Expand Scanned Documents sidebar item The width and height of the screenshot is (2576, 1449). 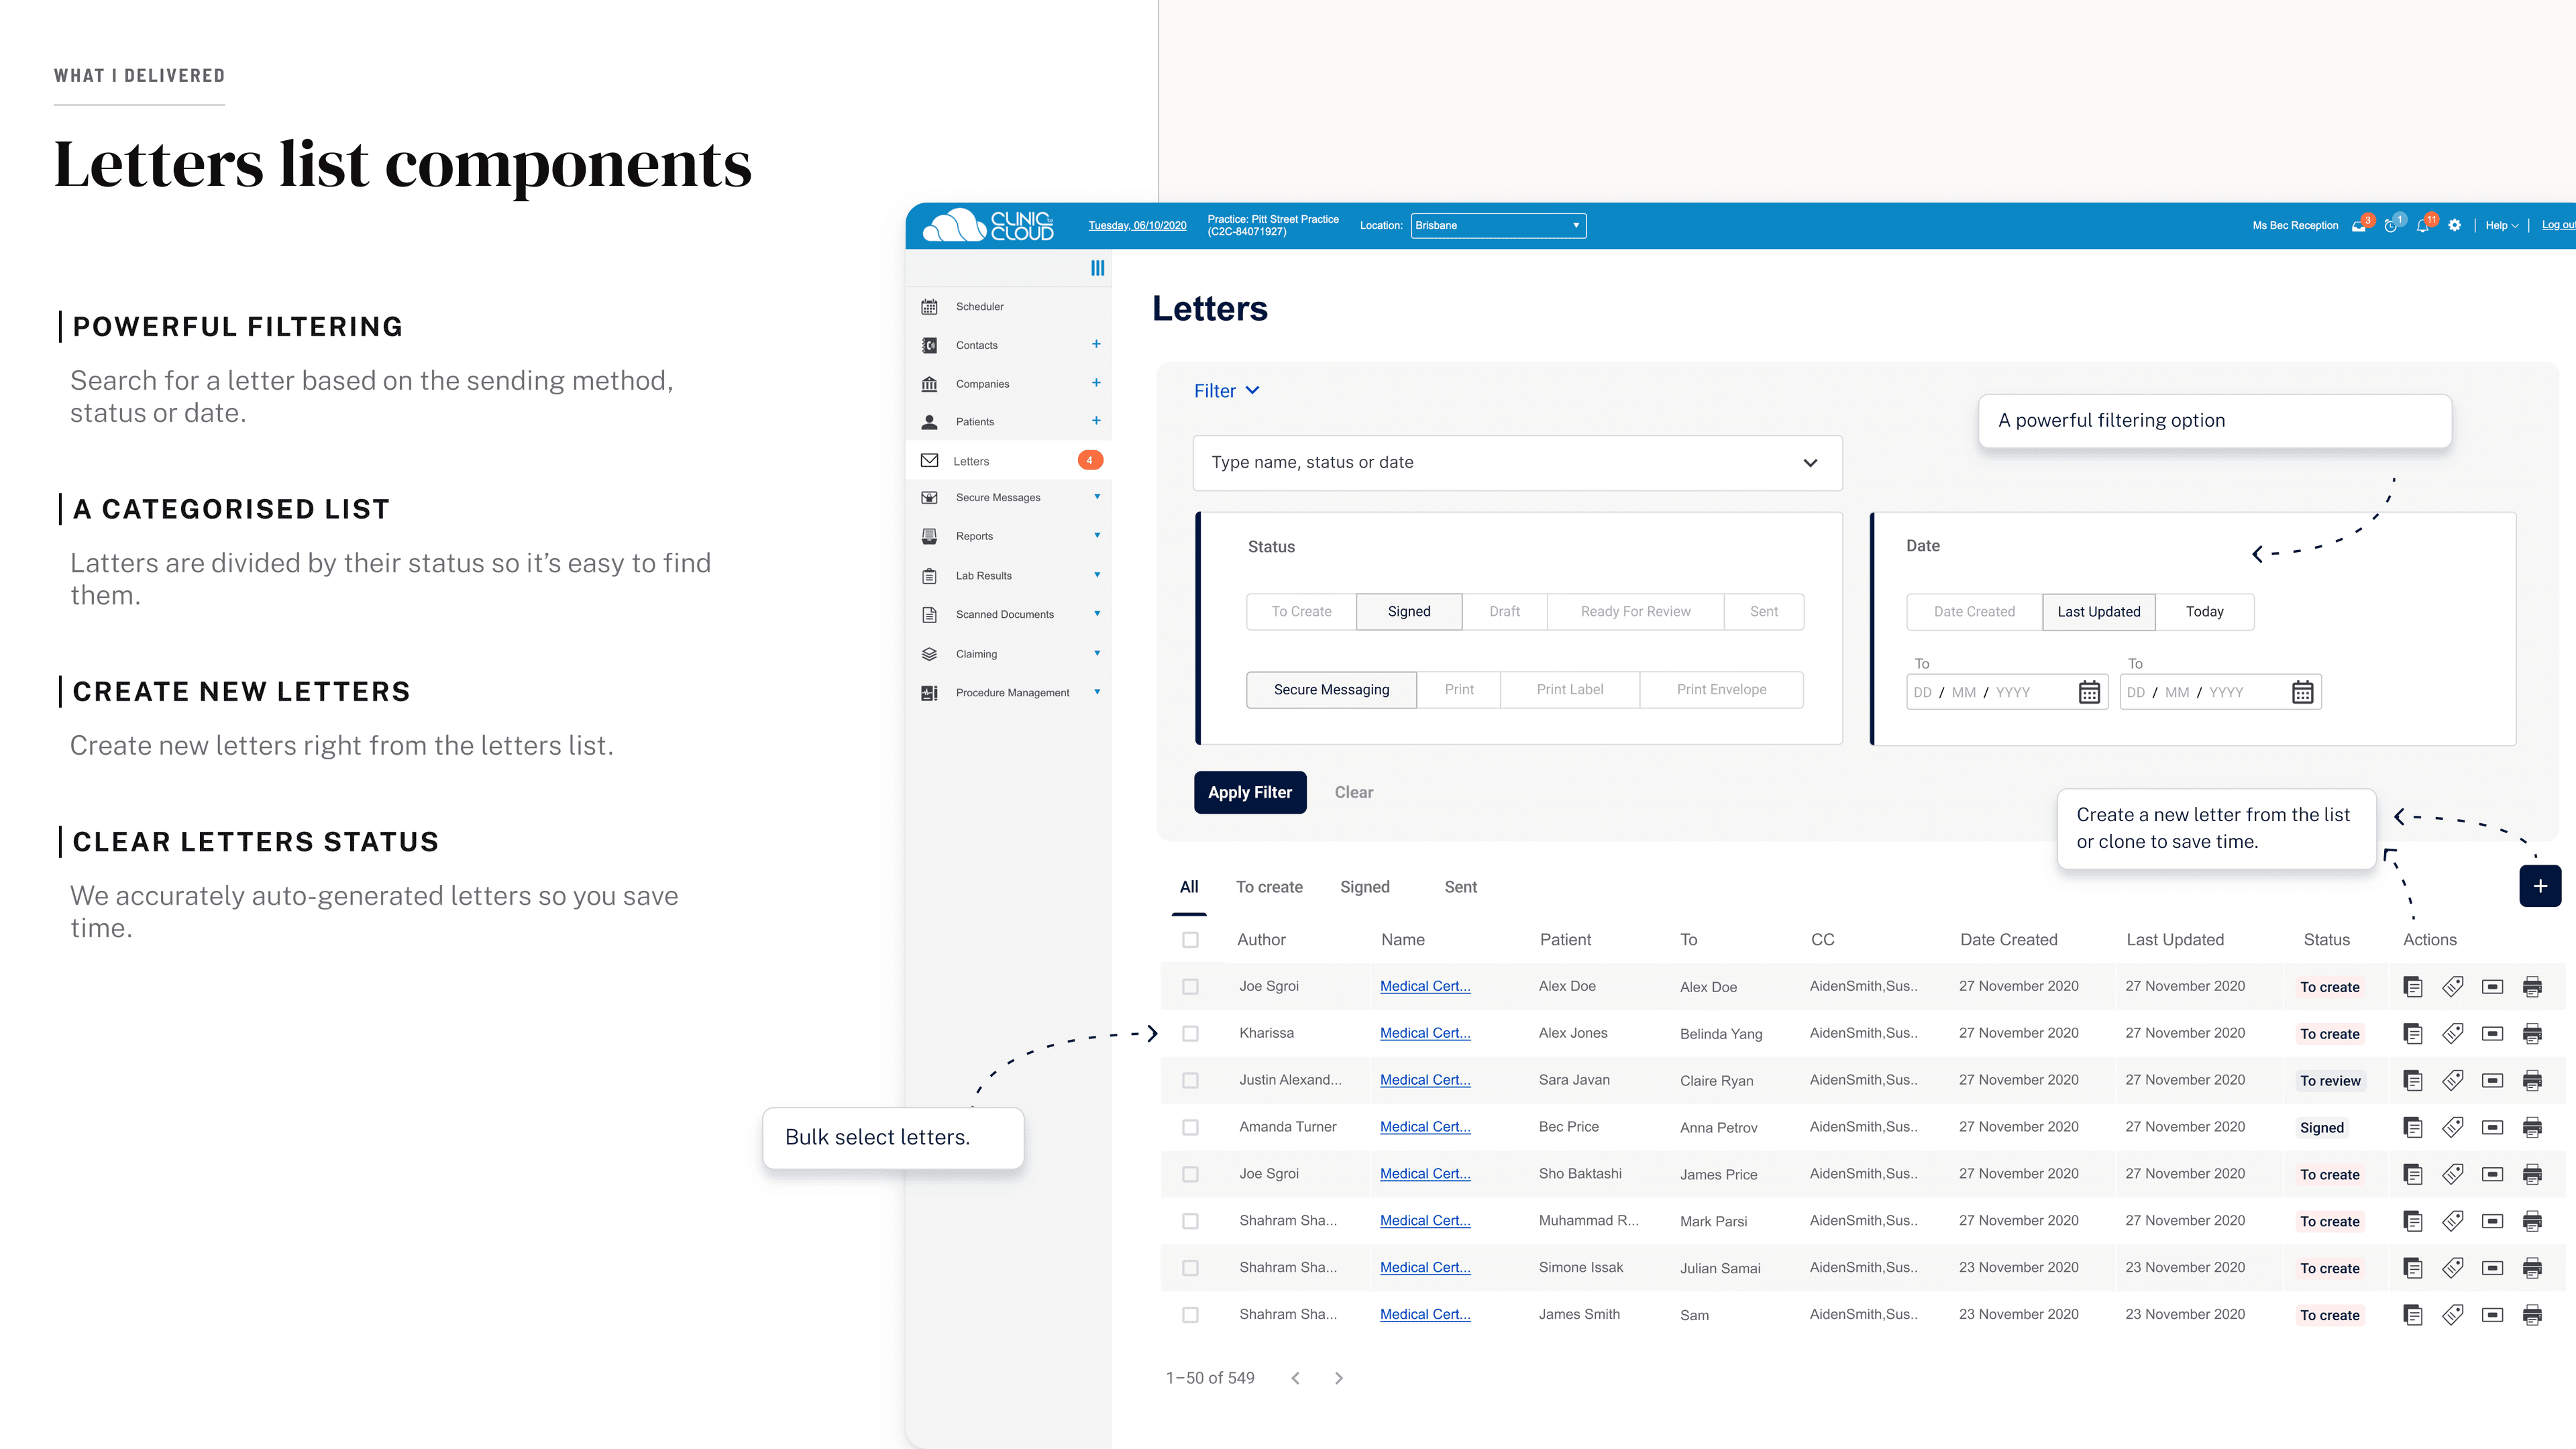pyautogui.click(x=1097, y=614)
